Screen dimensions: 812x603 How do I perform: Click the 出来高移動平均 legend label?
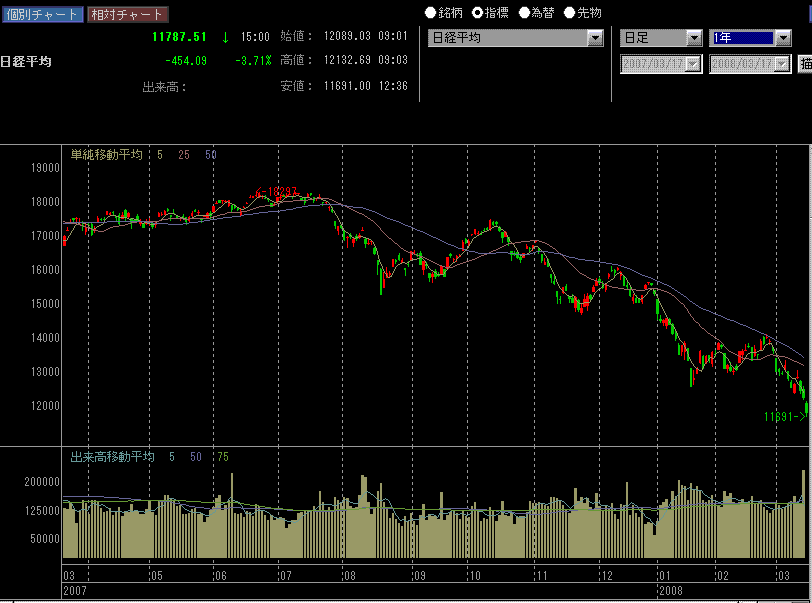[112, 457]
